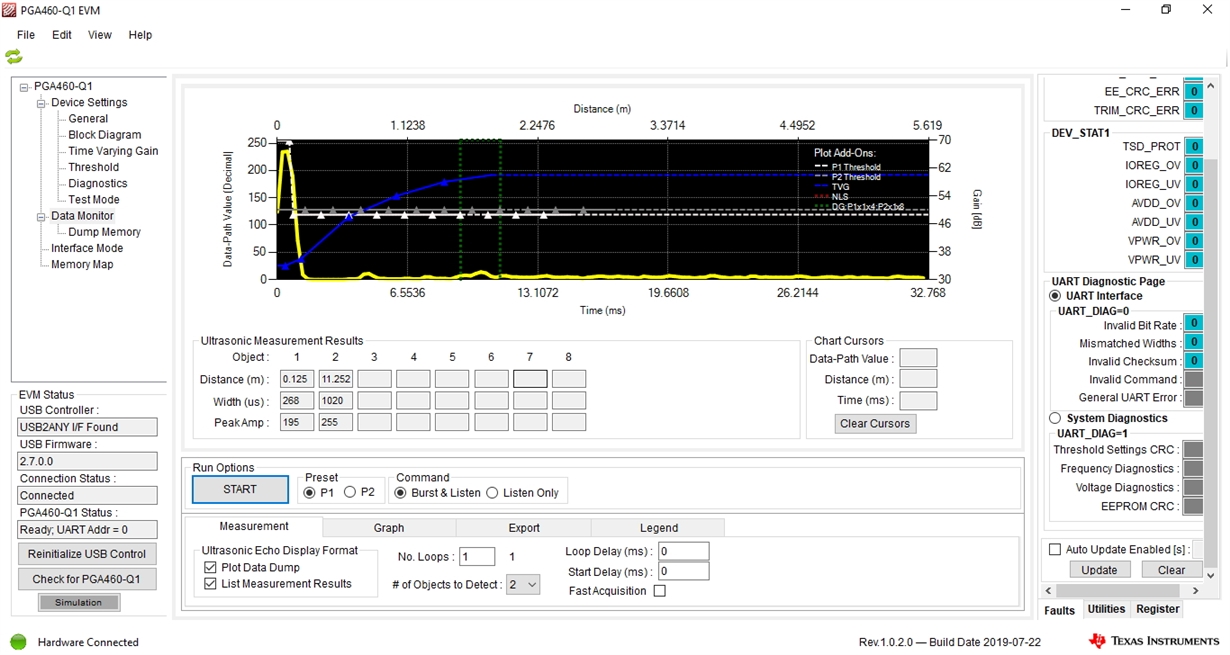Click the Invalid Command indicator box

1193,379
